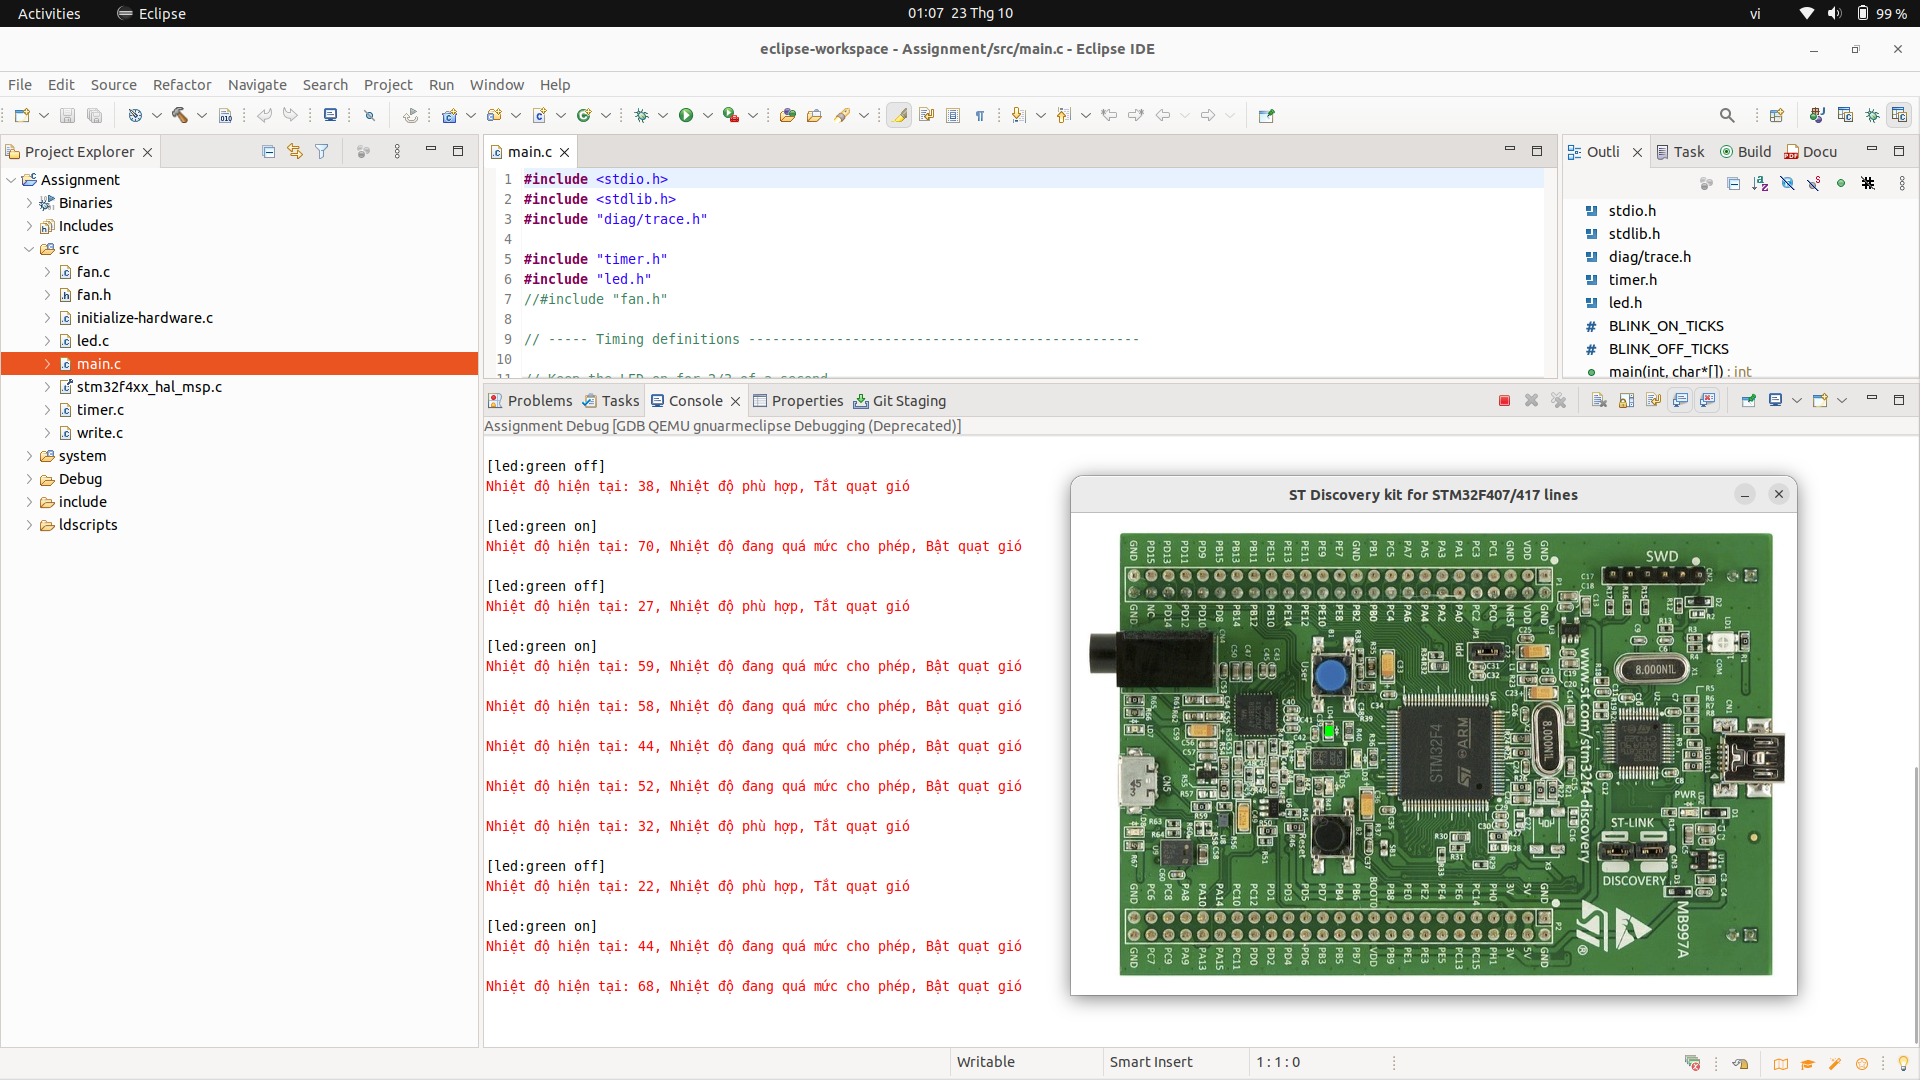The image size is (1920, 1080).
Task: Build the project using the hammer icon
Action: tap(181, 115)
